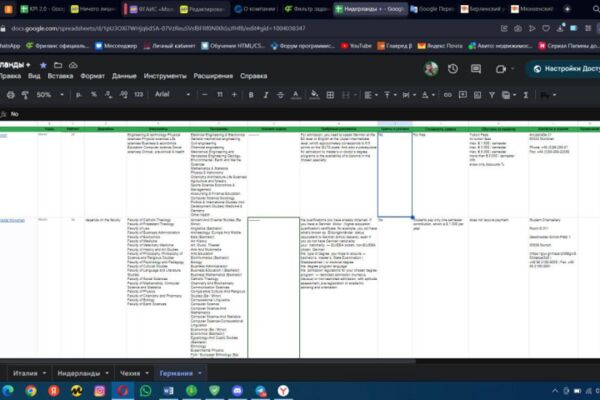Create a filter with funnel icon
The image size is (600, 400).
click(492, 95)
